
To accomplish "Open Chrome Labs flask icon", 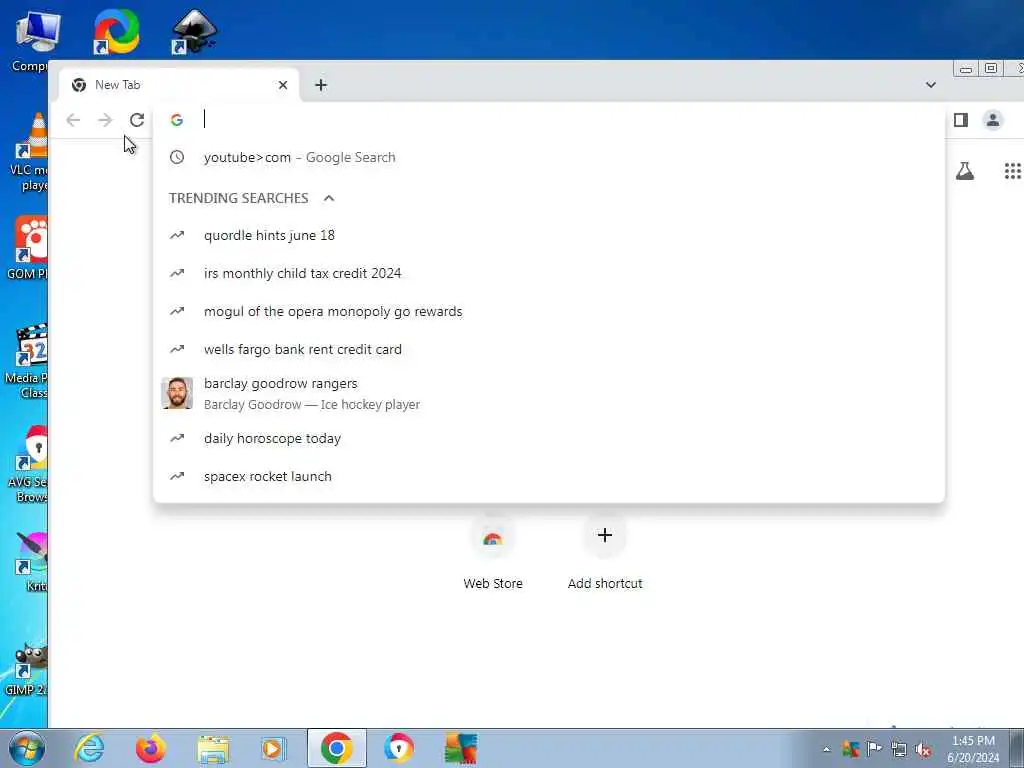I will pyautogui.click(x=965, y=171).
